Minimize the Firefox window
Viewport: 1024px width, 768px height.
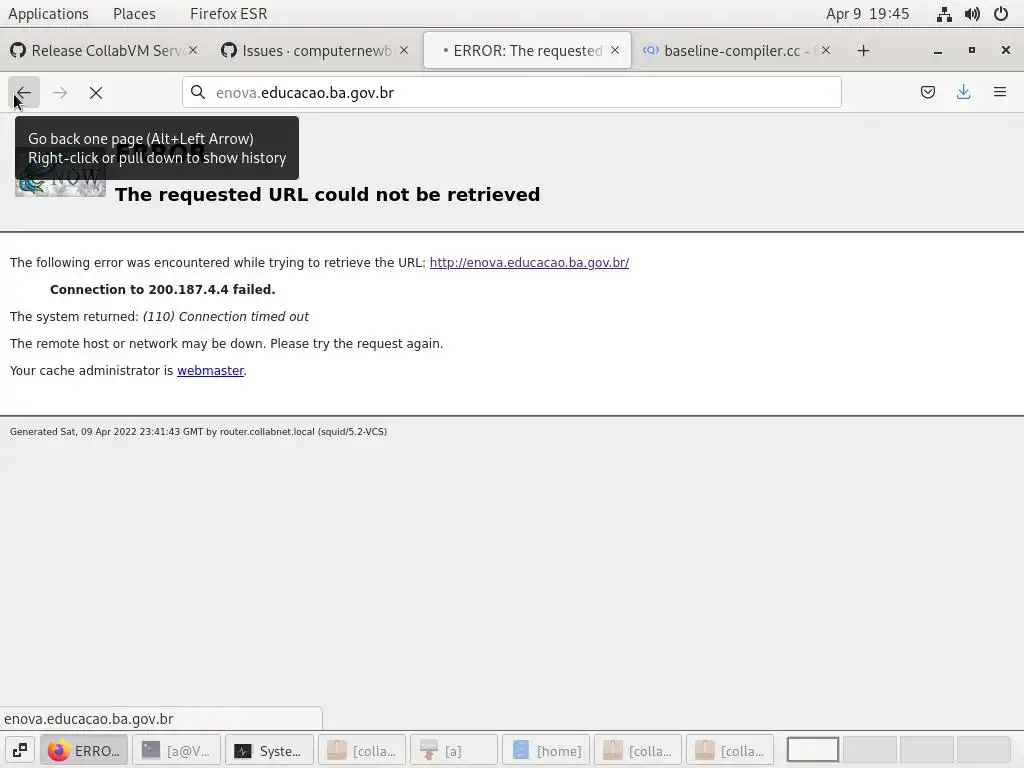pos(938,50)
